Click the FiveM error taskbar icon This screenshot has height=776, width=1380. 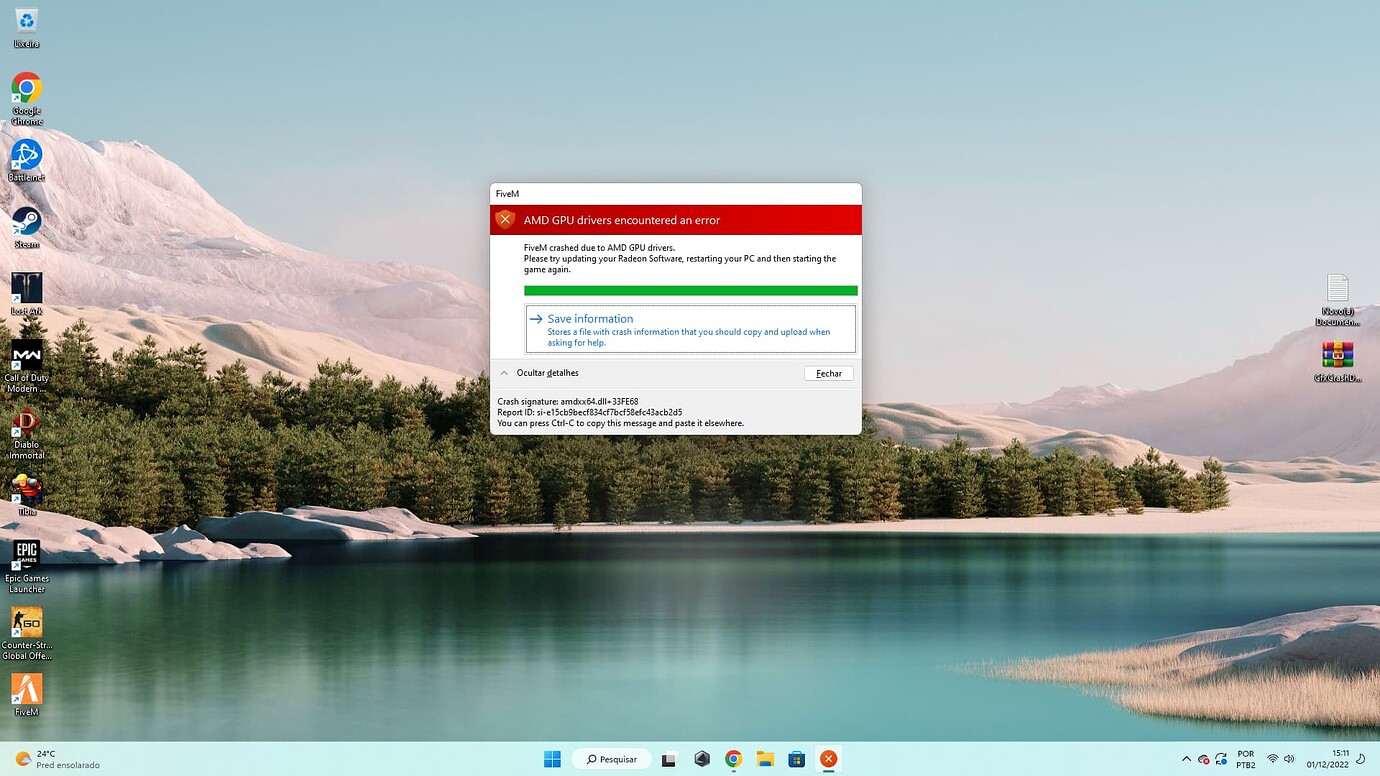click(x=828, y=759)
